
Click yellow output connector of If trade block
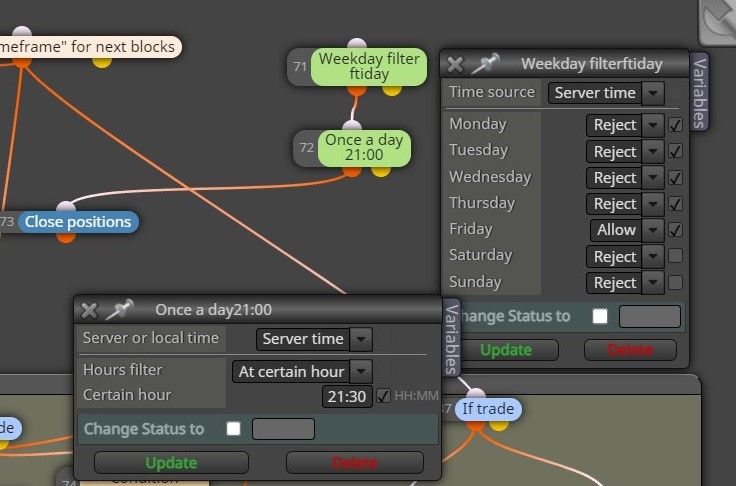point(499,425)
